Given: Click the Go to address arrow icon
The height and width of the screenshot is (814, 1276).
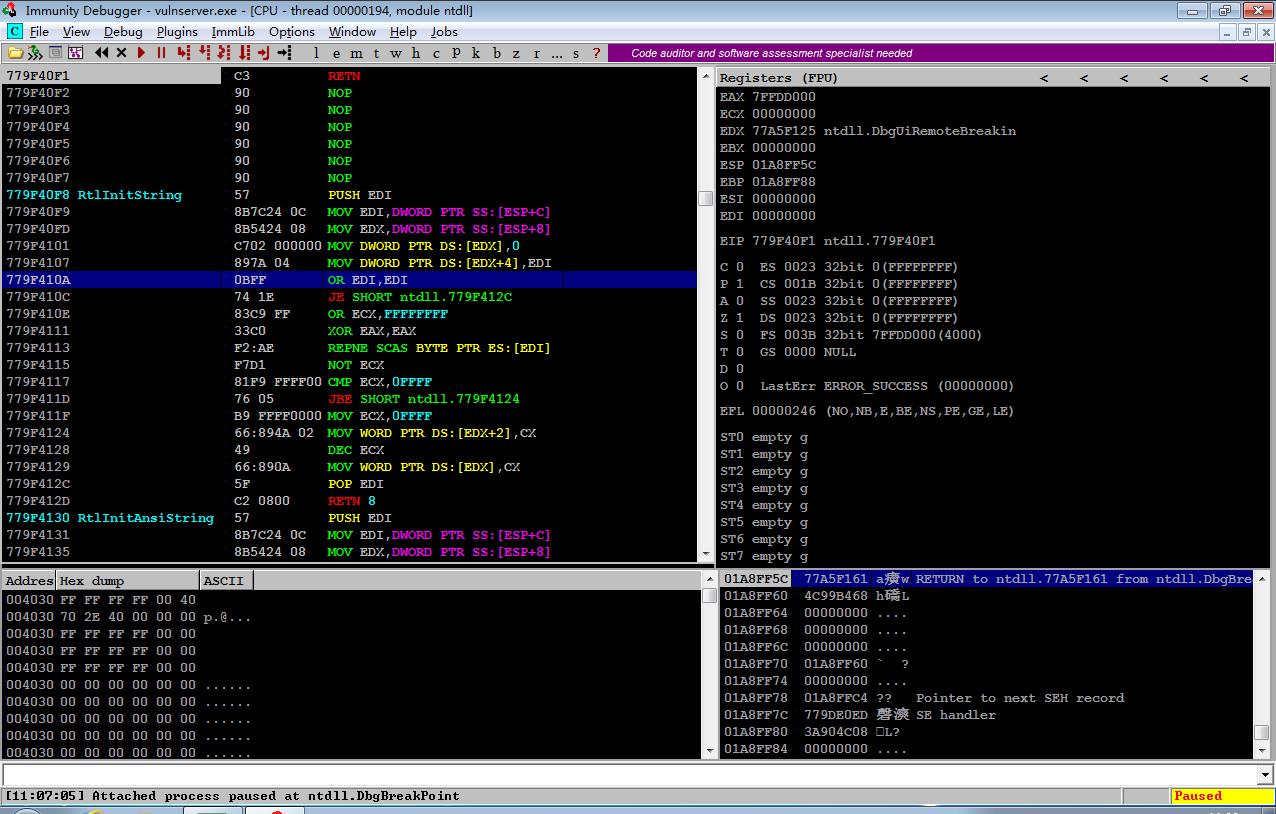Looking at the screenshot, I should pos(284,53).
